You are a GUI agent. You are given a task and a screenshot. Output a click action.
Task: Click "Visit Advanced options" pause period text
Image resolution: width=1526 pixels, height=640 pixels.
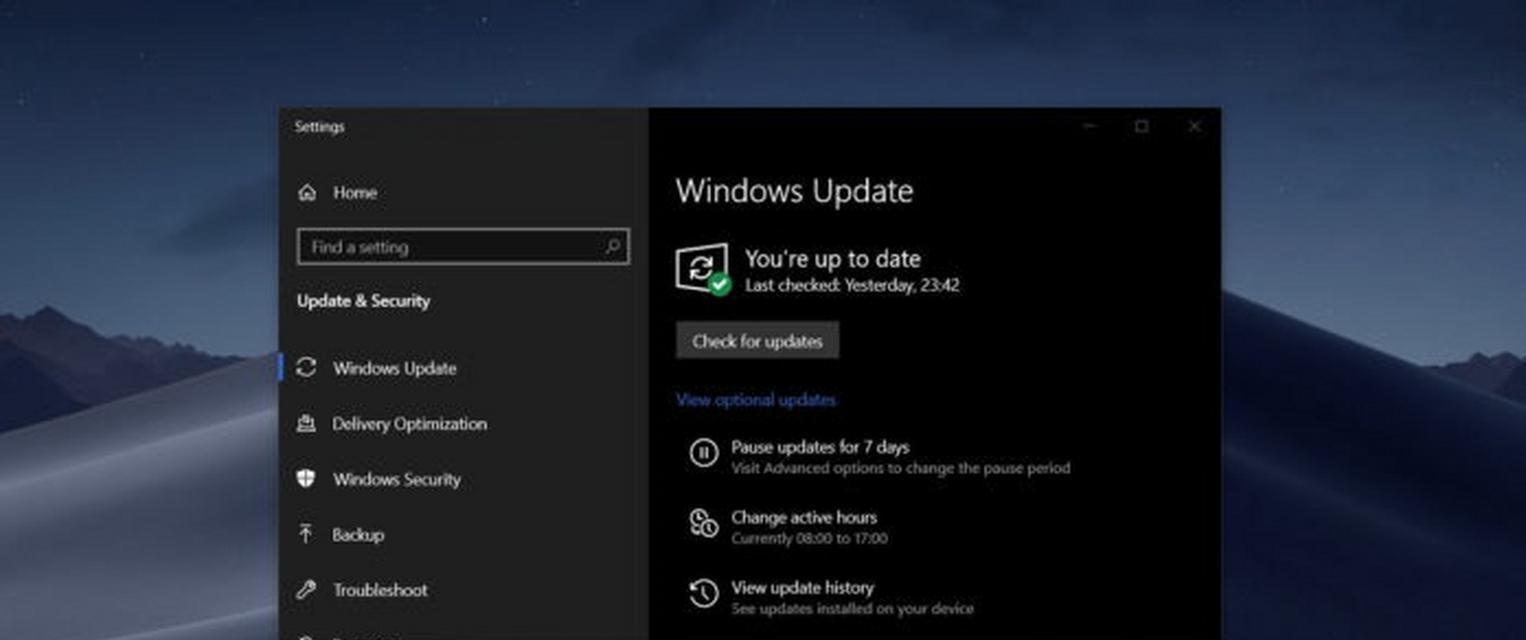pos(901,468)
